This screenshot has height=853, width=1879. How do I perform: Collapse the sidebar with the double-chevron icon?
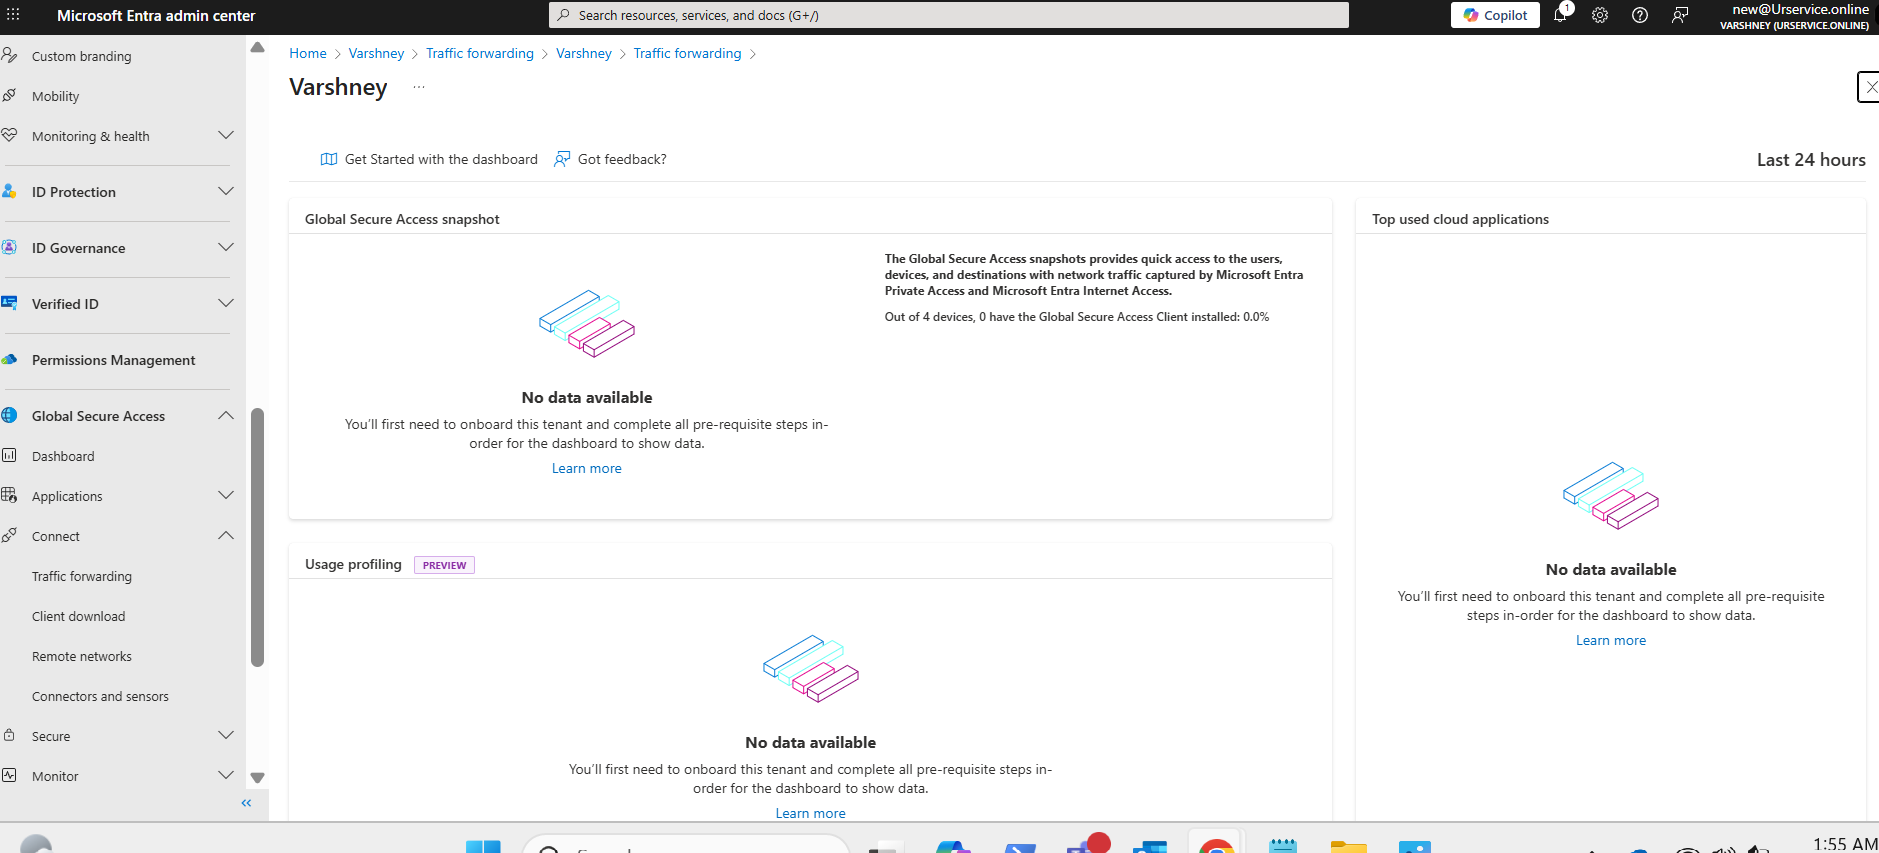tap(246, 803)
